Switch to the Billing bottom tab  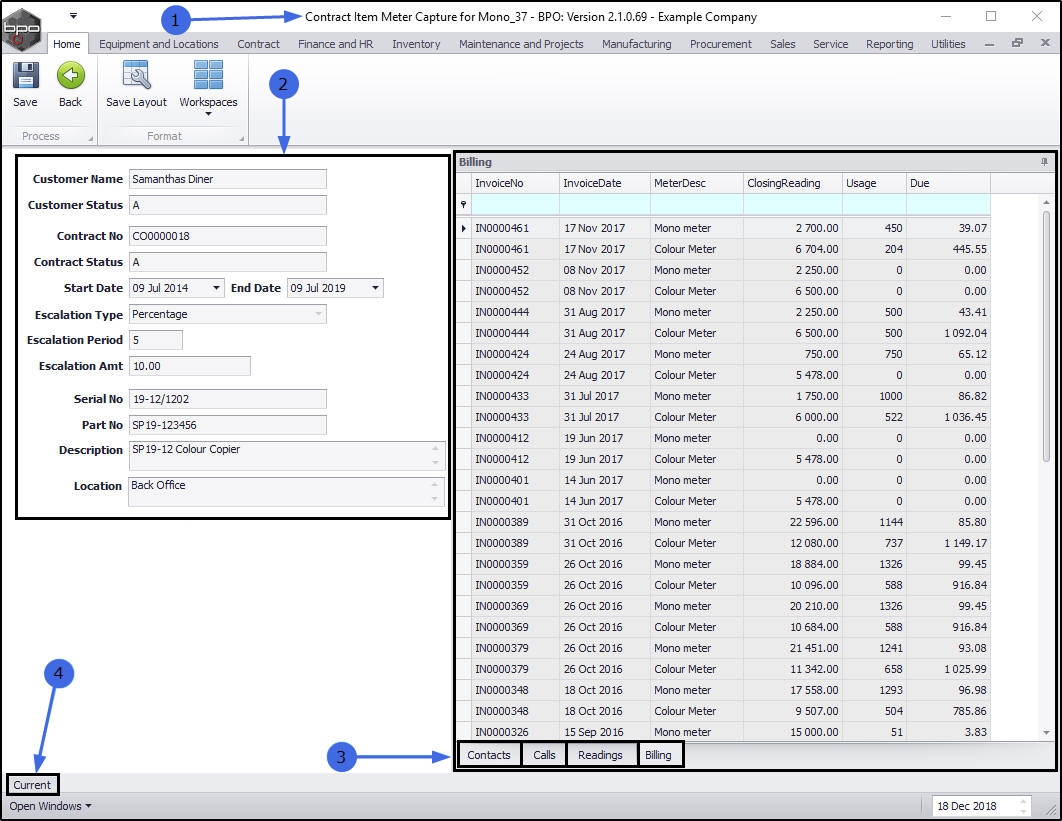point(658,755)
